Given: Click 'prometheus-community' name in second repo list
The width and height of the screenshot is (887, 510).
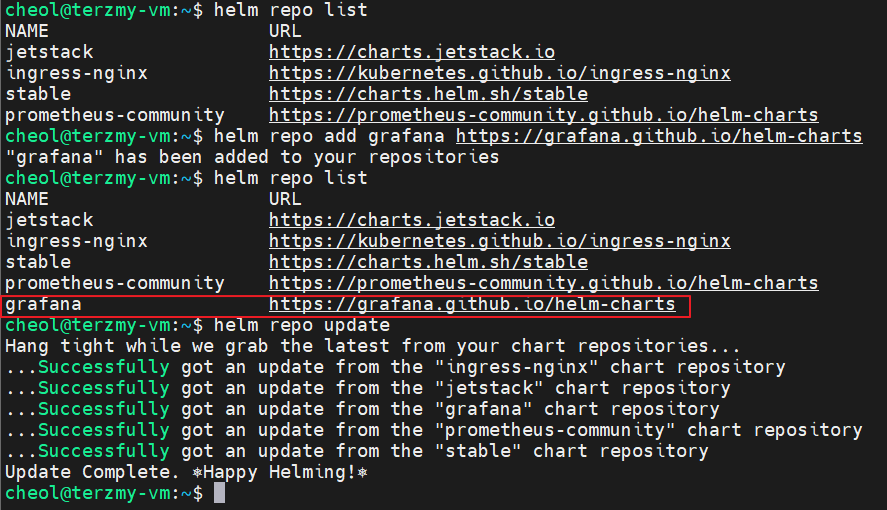Looking at the screenshot, I should (x=115, y=283).
